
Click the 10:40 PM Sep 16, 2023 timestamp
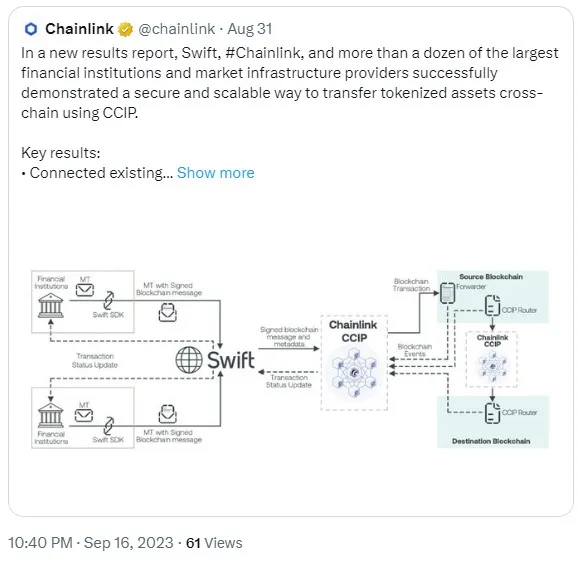point(91,543)
